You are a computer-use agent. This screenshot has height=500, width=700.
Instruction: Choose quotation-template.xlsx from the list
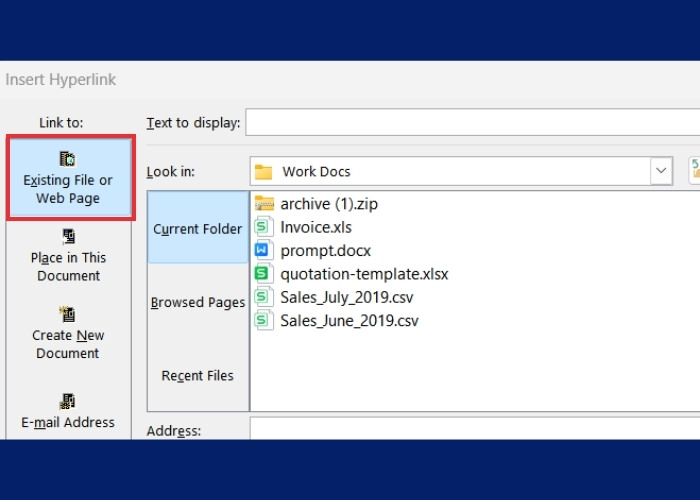pyautogui.click(x=364, y=273)
